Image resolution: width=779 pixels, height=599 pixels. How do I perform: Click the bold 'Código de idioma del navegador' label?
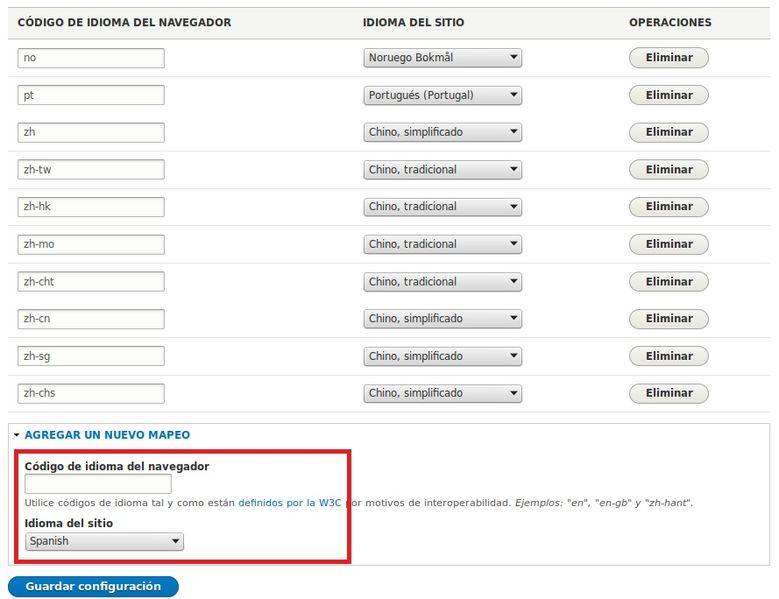point(117,466)
